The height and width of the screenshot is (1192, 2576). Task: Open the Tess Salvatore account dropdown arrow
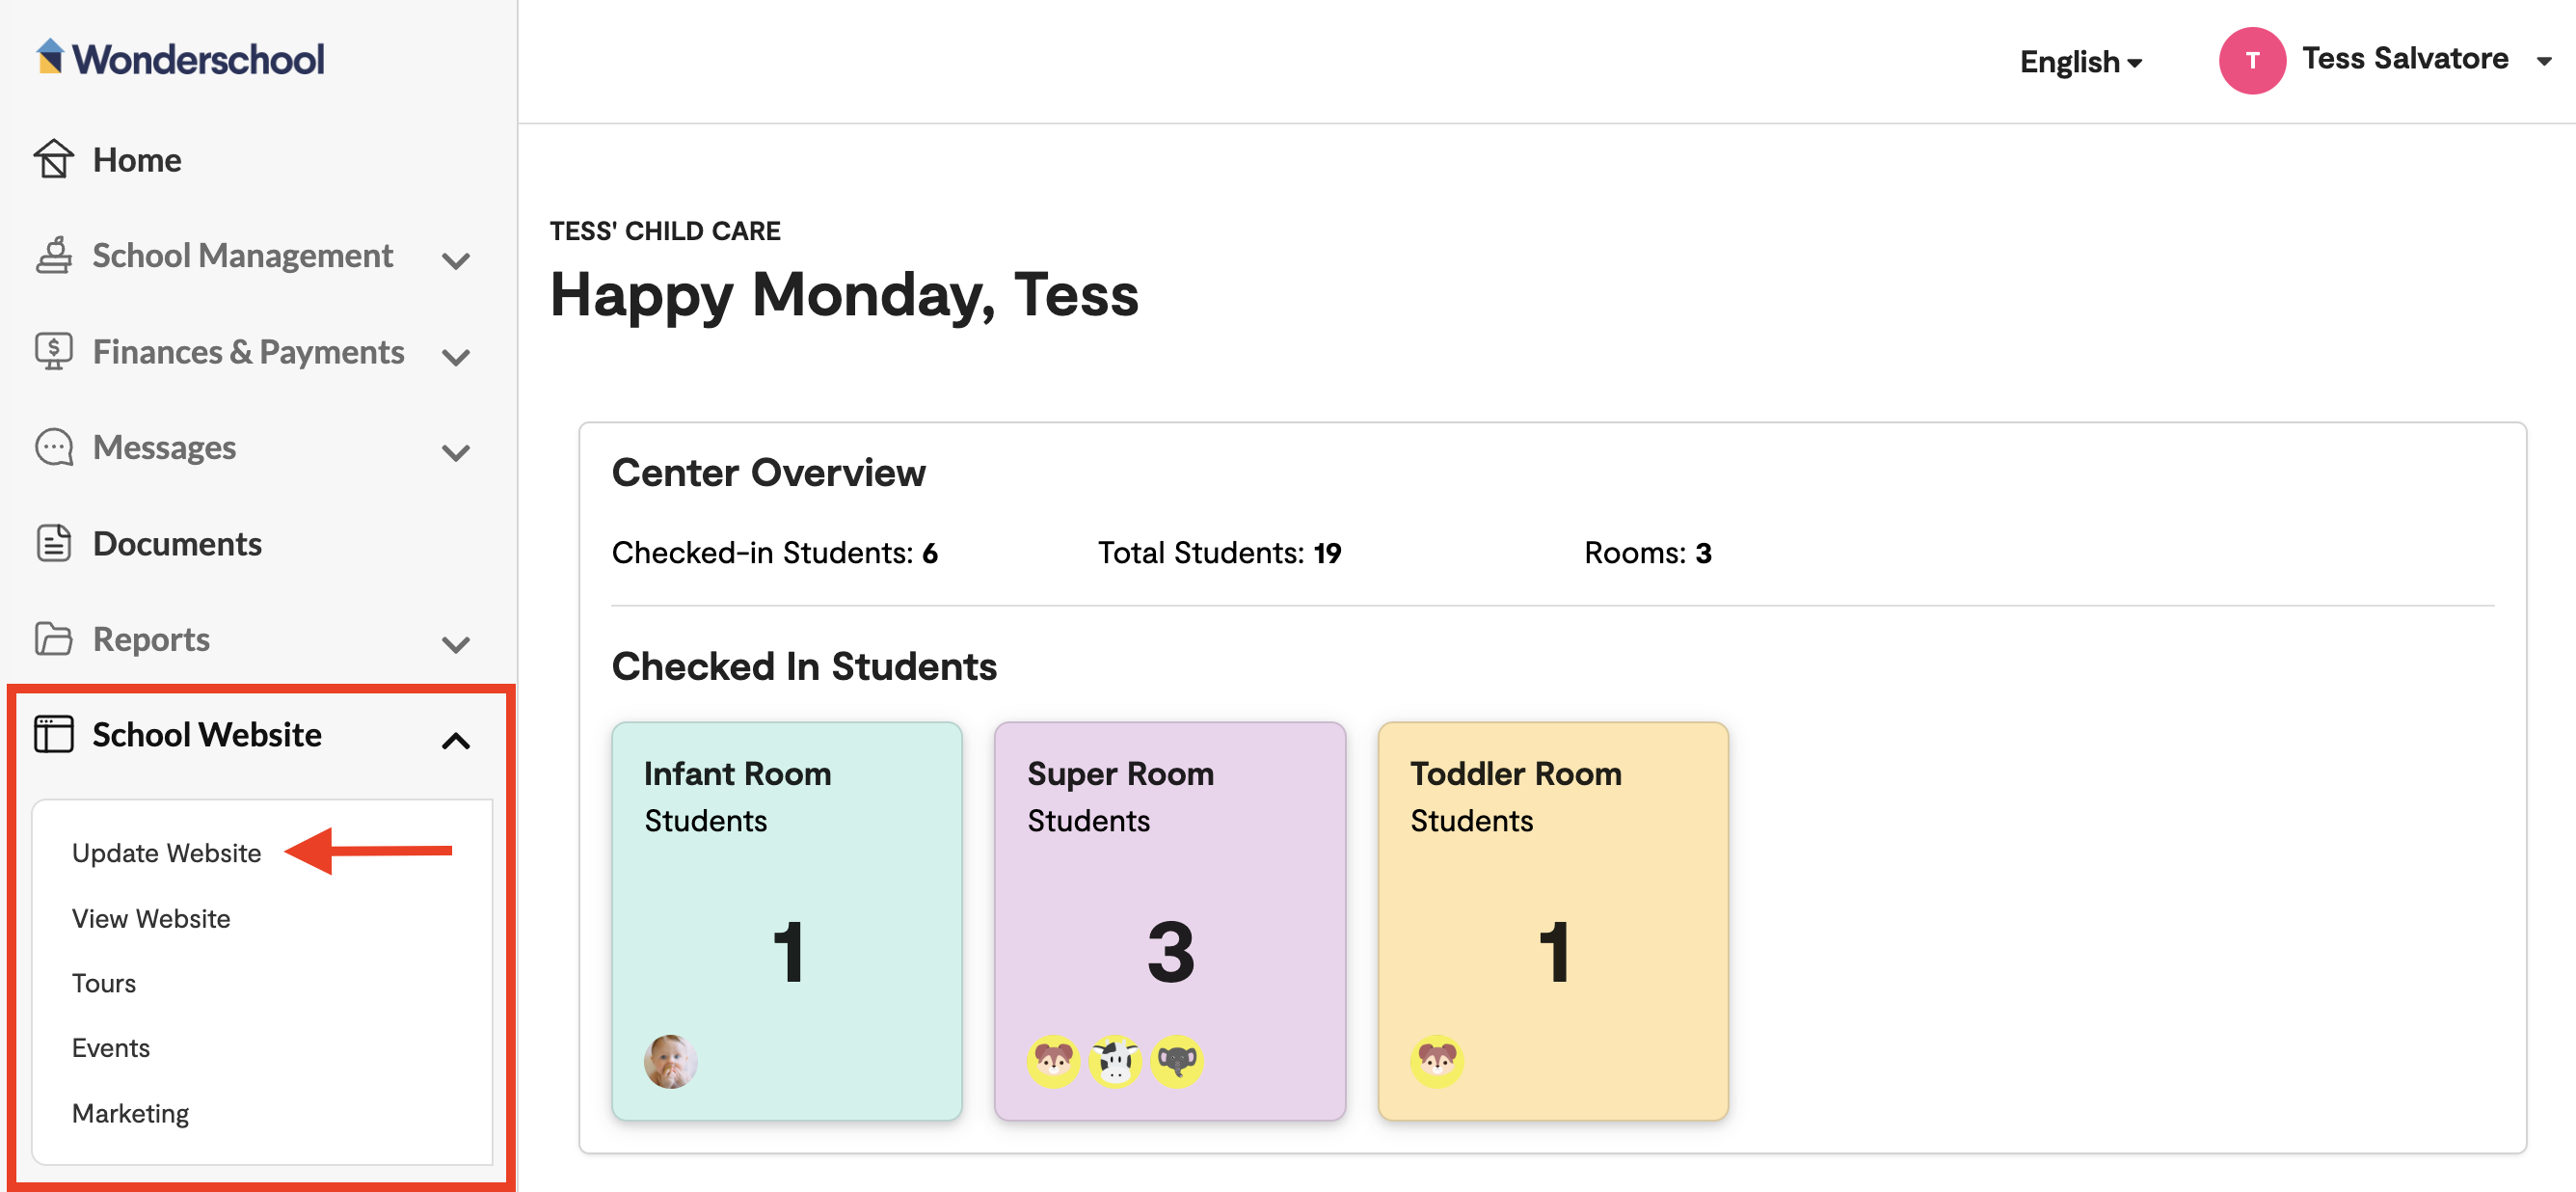point(2544,62)
